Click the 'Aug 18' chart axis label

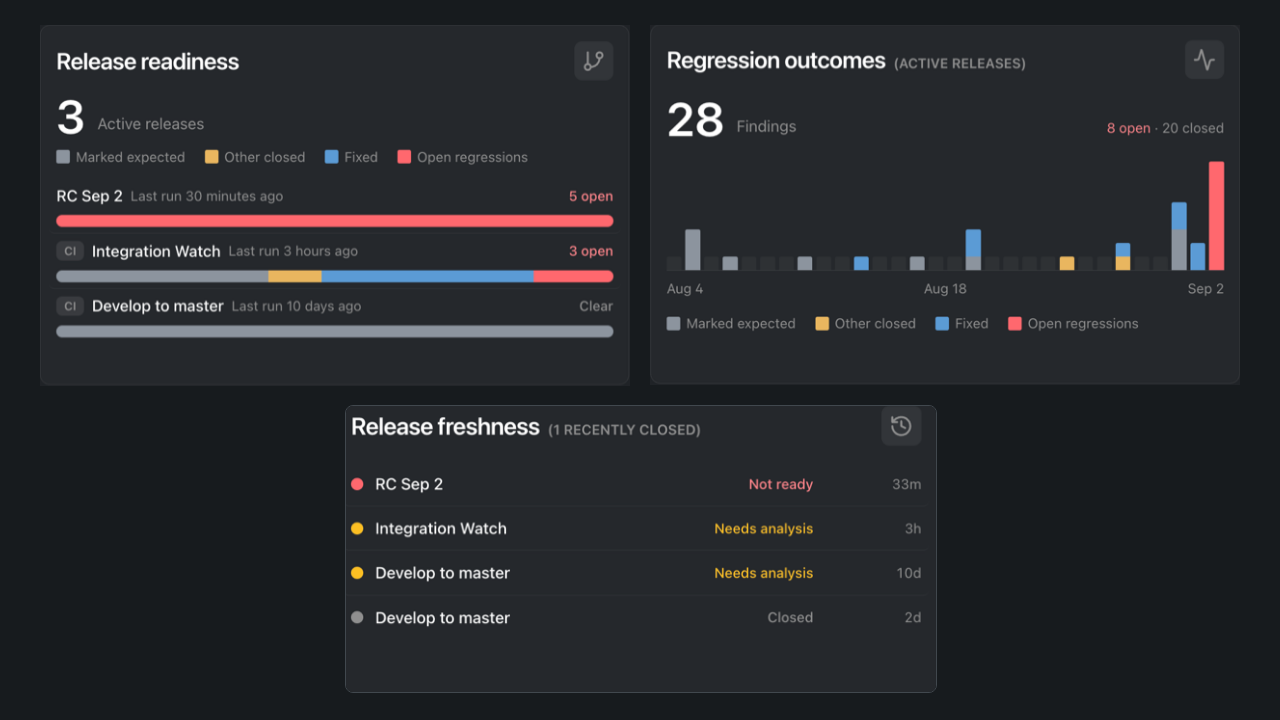coord(945,289)
